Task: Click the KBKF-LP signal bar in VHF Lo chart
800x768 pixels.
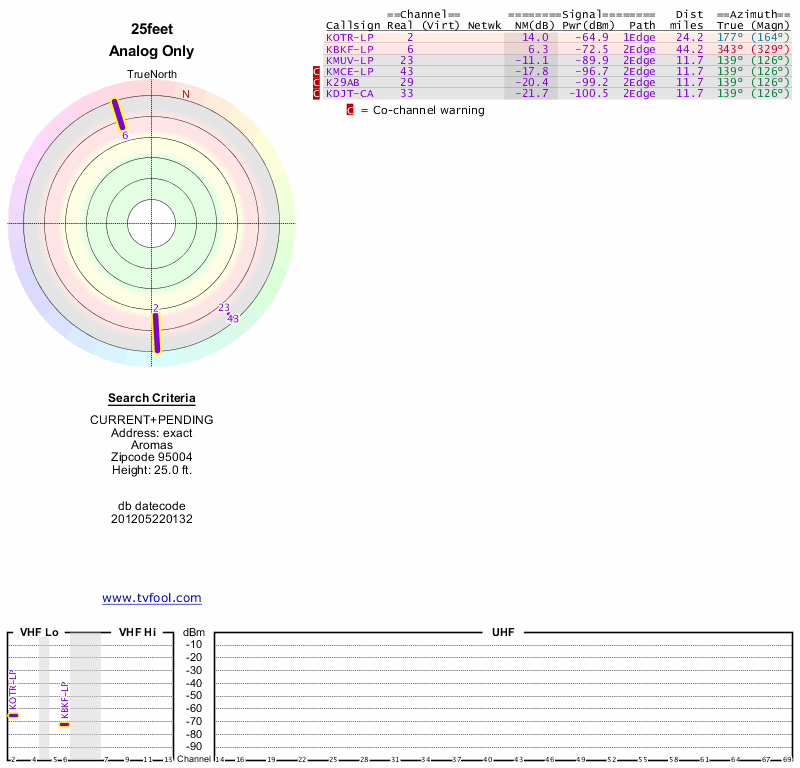Action: [64, 723]
